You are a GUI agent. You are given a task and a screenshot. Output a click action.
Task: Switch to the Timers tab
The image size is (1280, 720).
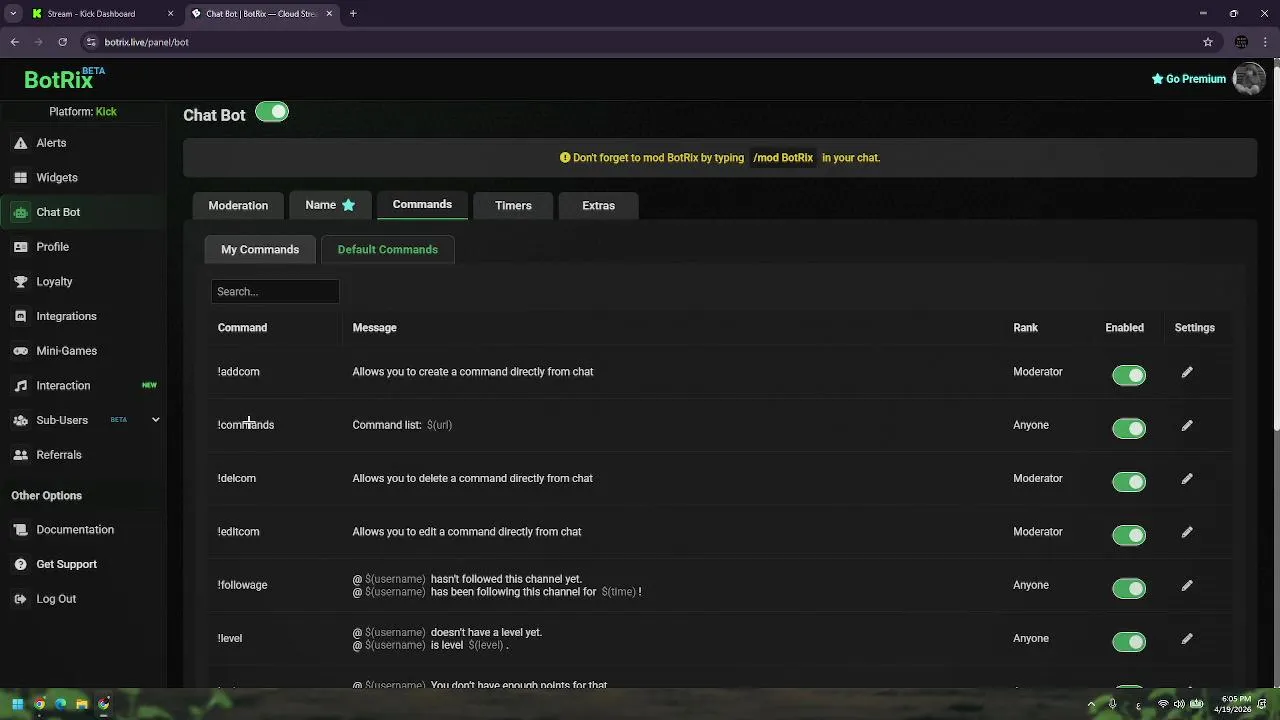tap(513, 205)
